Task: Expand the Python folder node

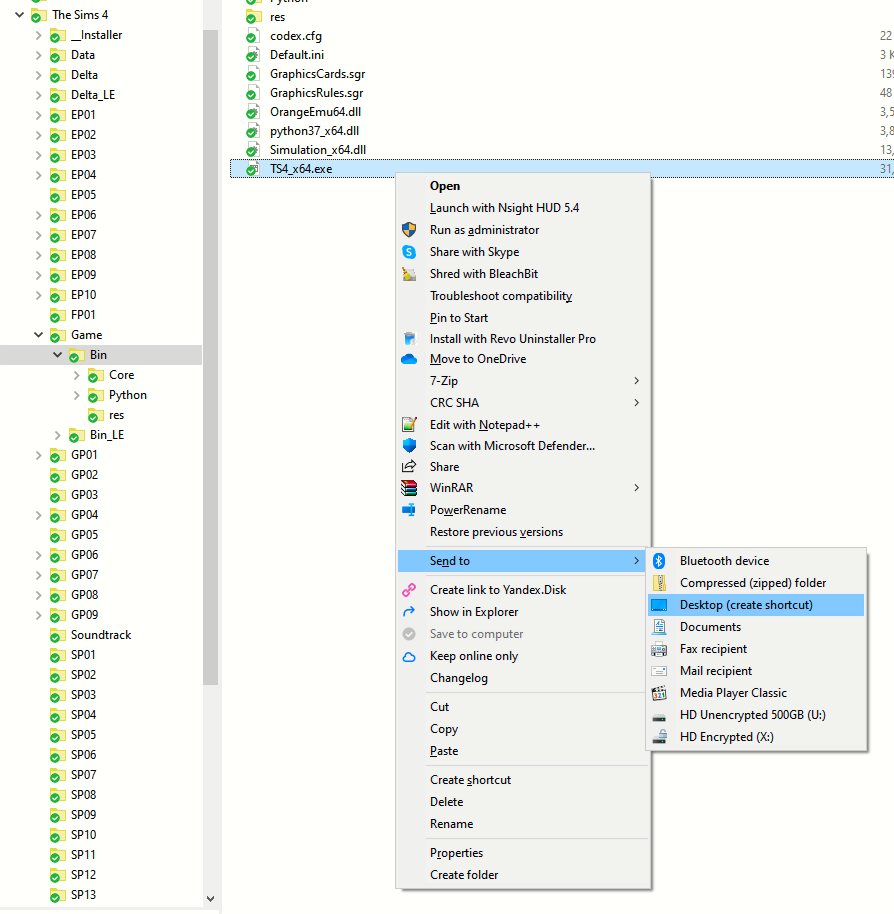Action: [77, 395]
